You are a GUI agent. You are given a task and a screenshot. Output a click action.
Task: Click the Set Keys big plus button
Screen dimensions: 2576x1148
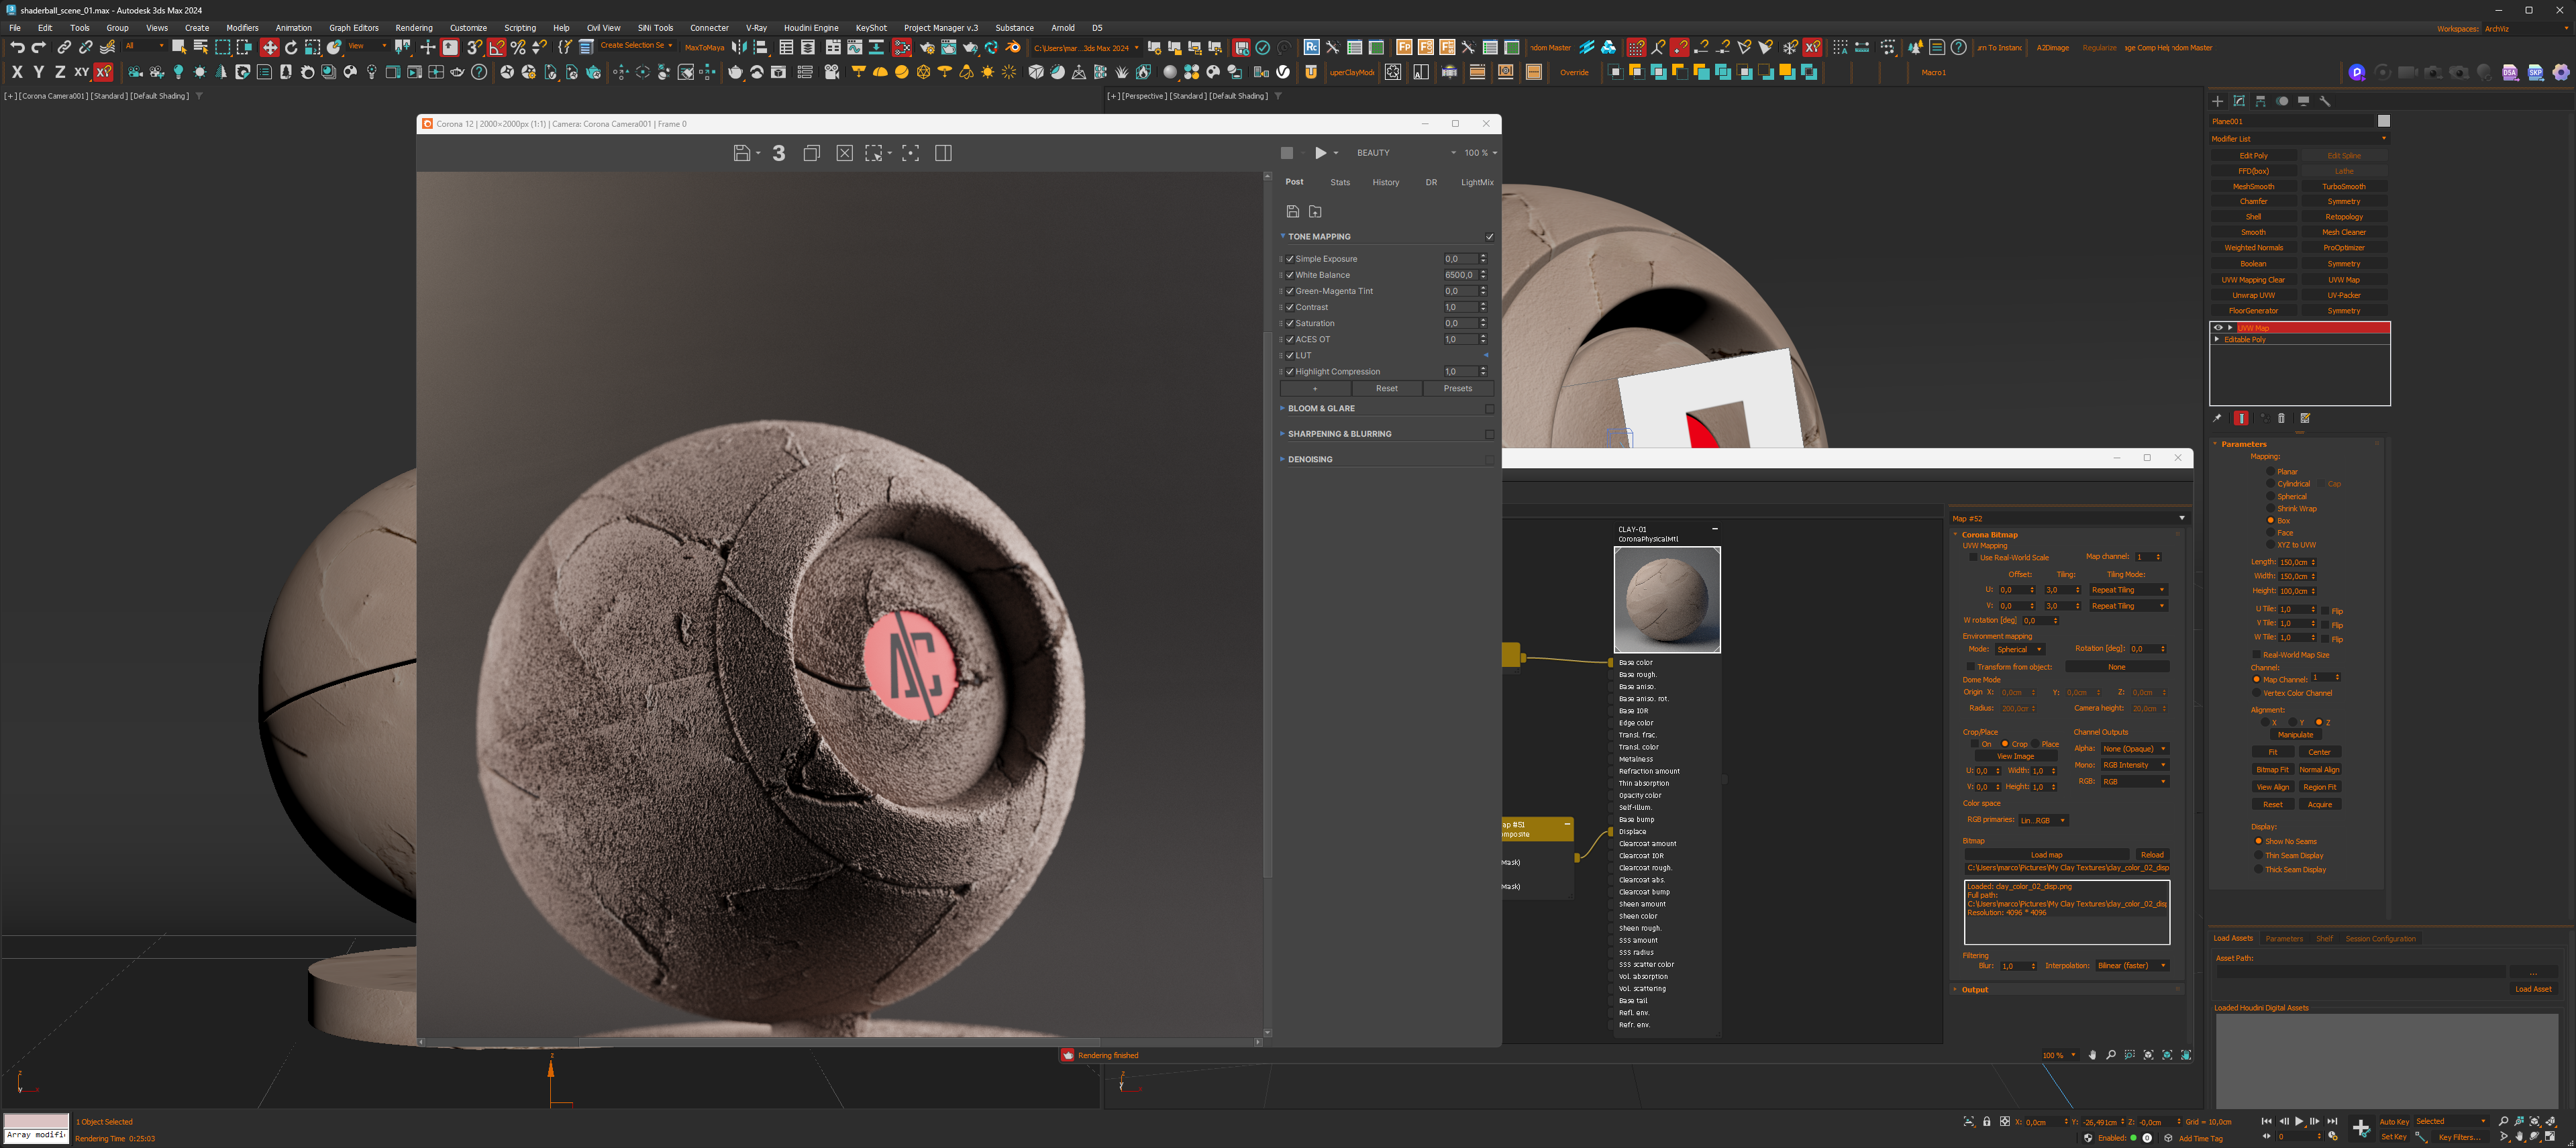coord(2361,1128)
